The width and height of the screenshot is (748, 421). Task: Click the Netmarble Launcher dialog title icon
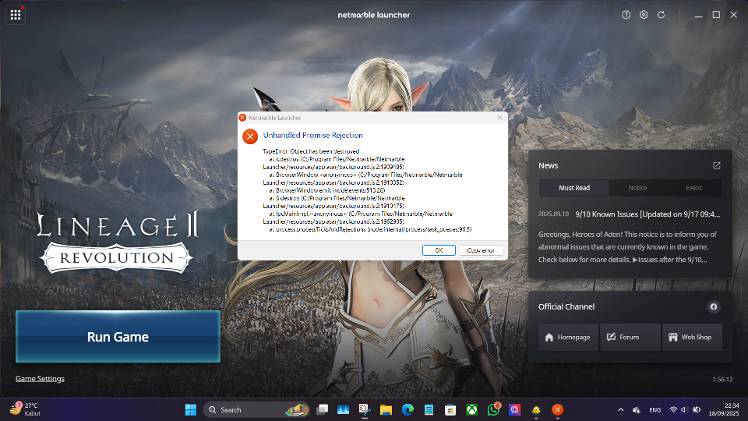click(x=242, y=117)
